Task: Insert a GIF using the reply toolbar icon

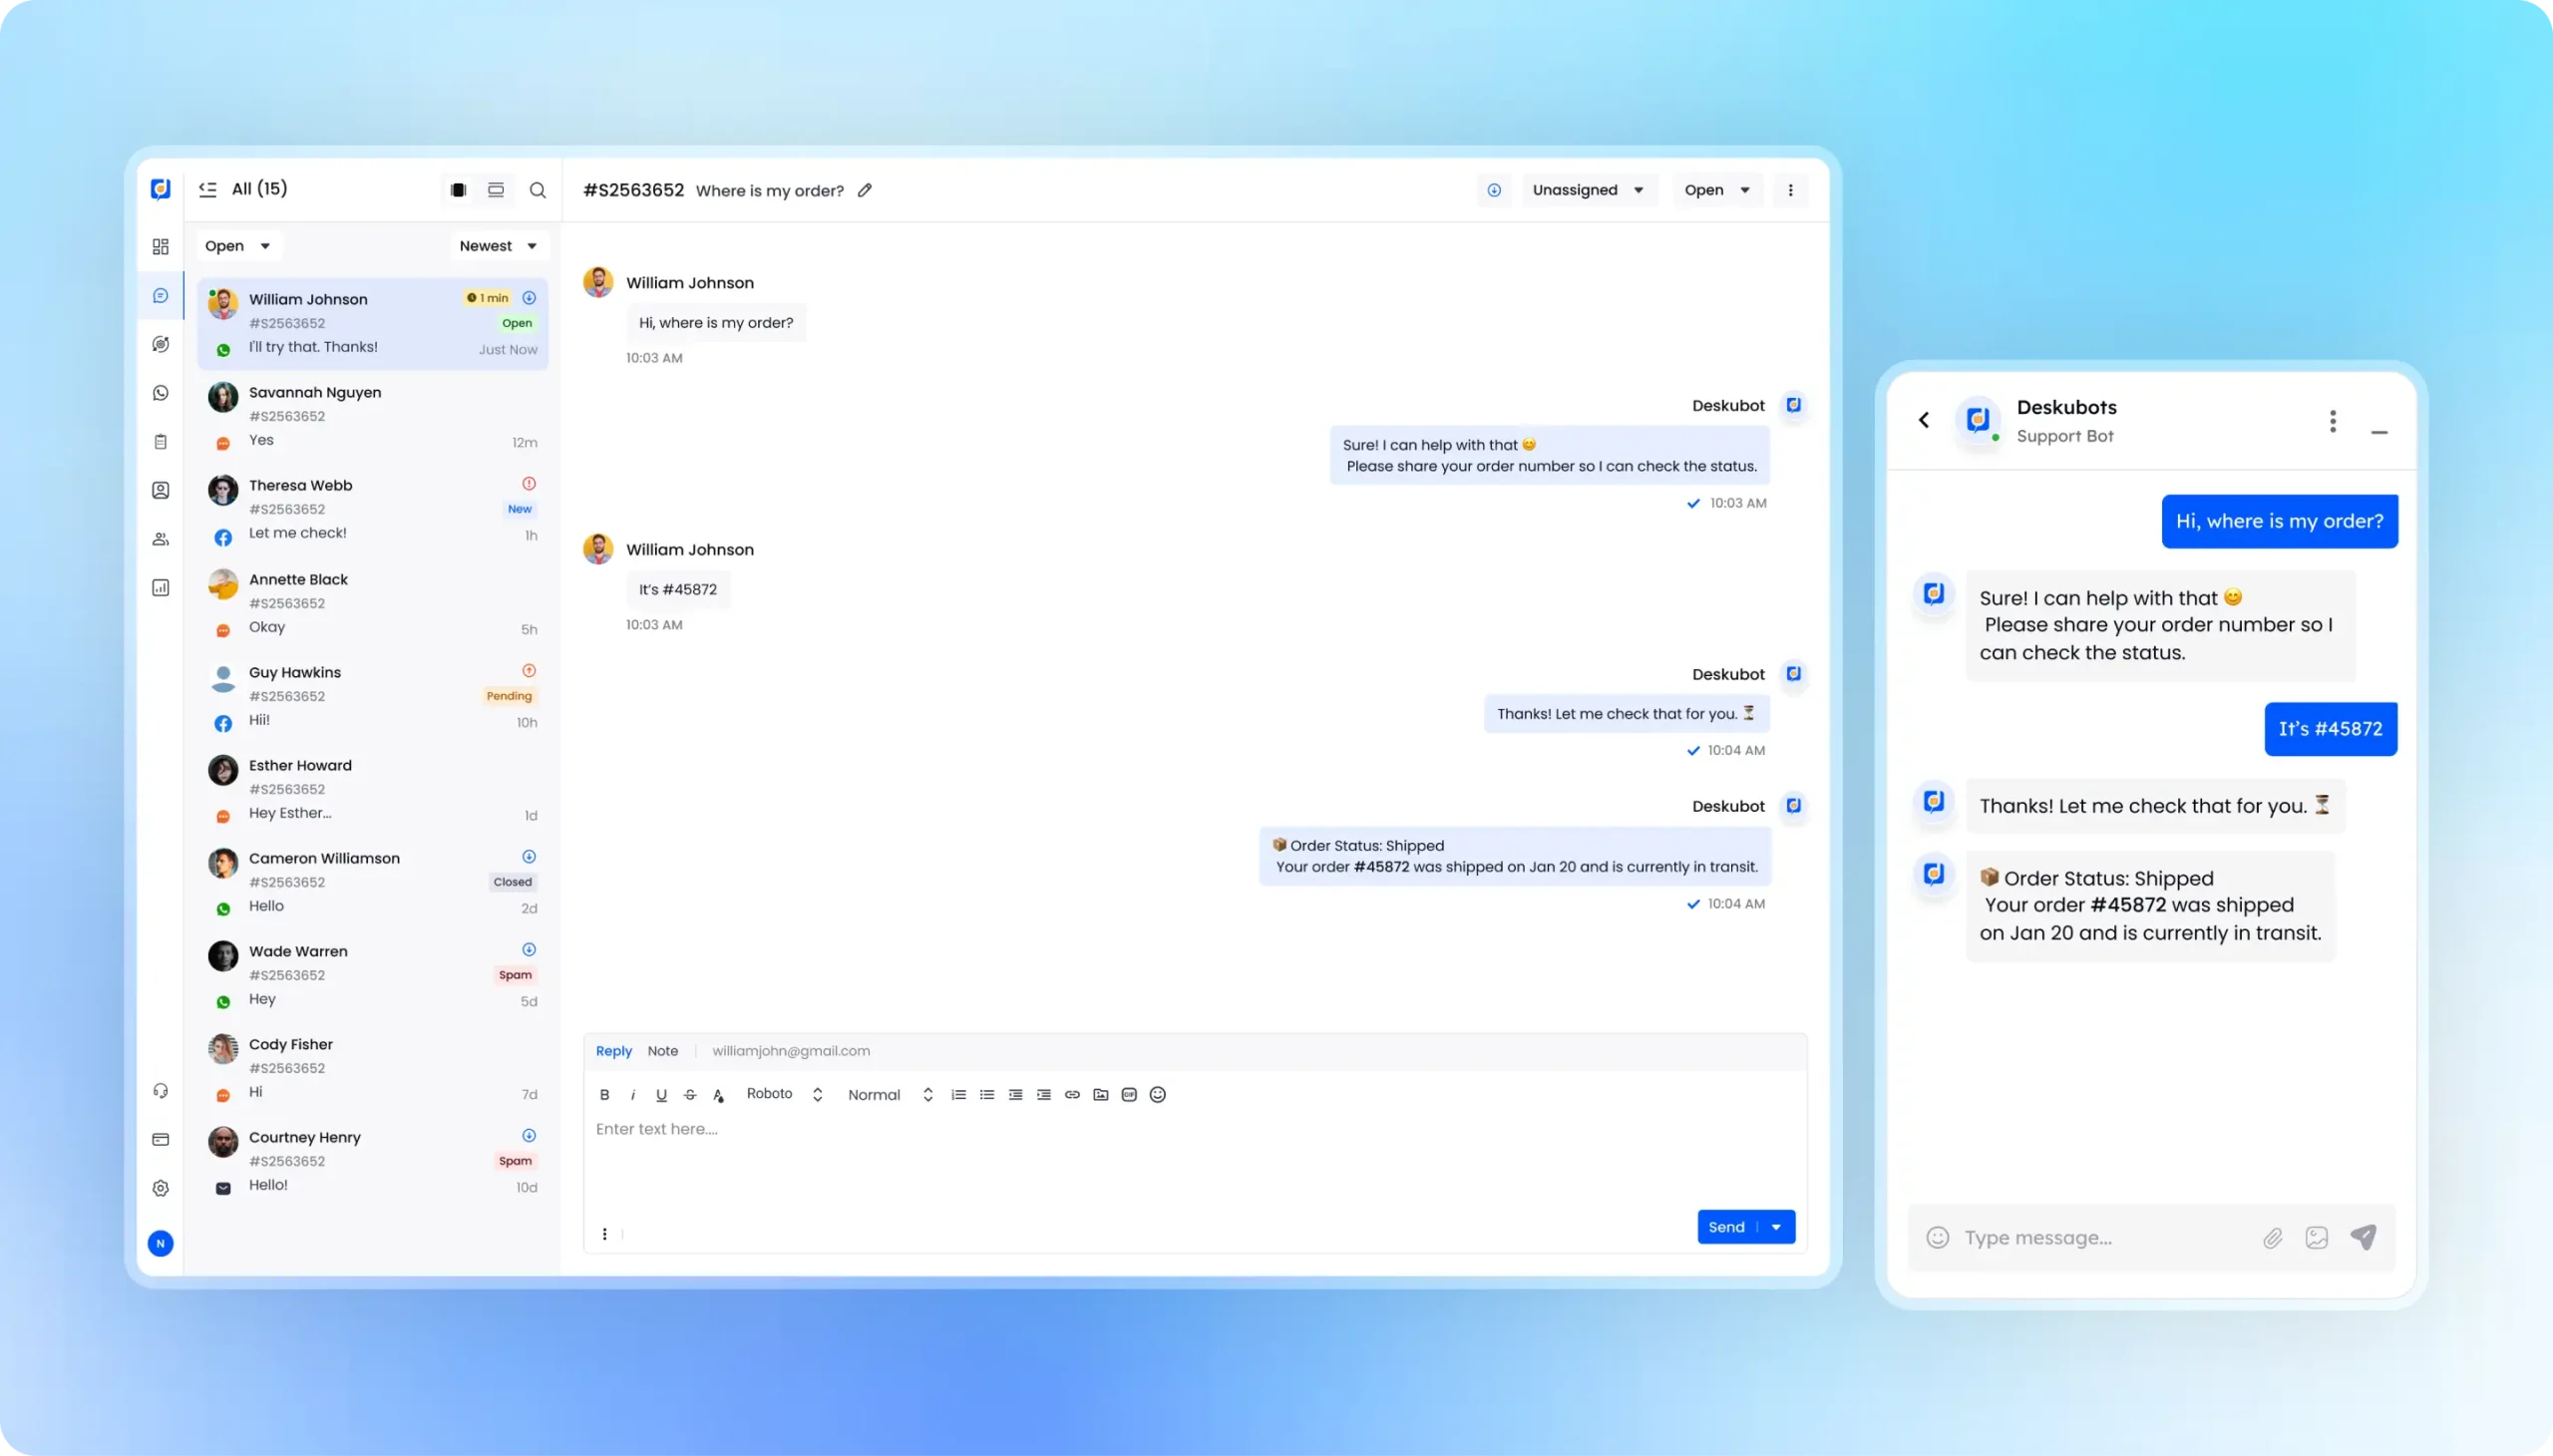Action: pos(1128,1094)
